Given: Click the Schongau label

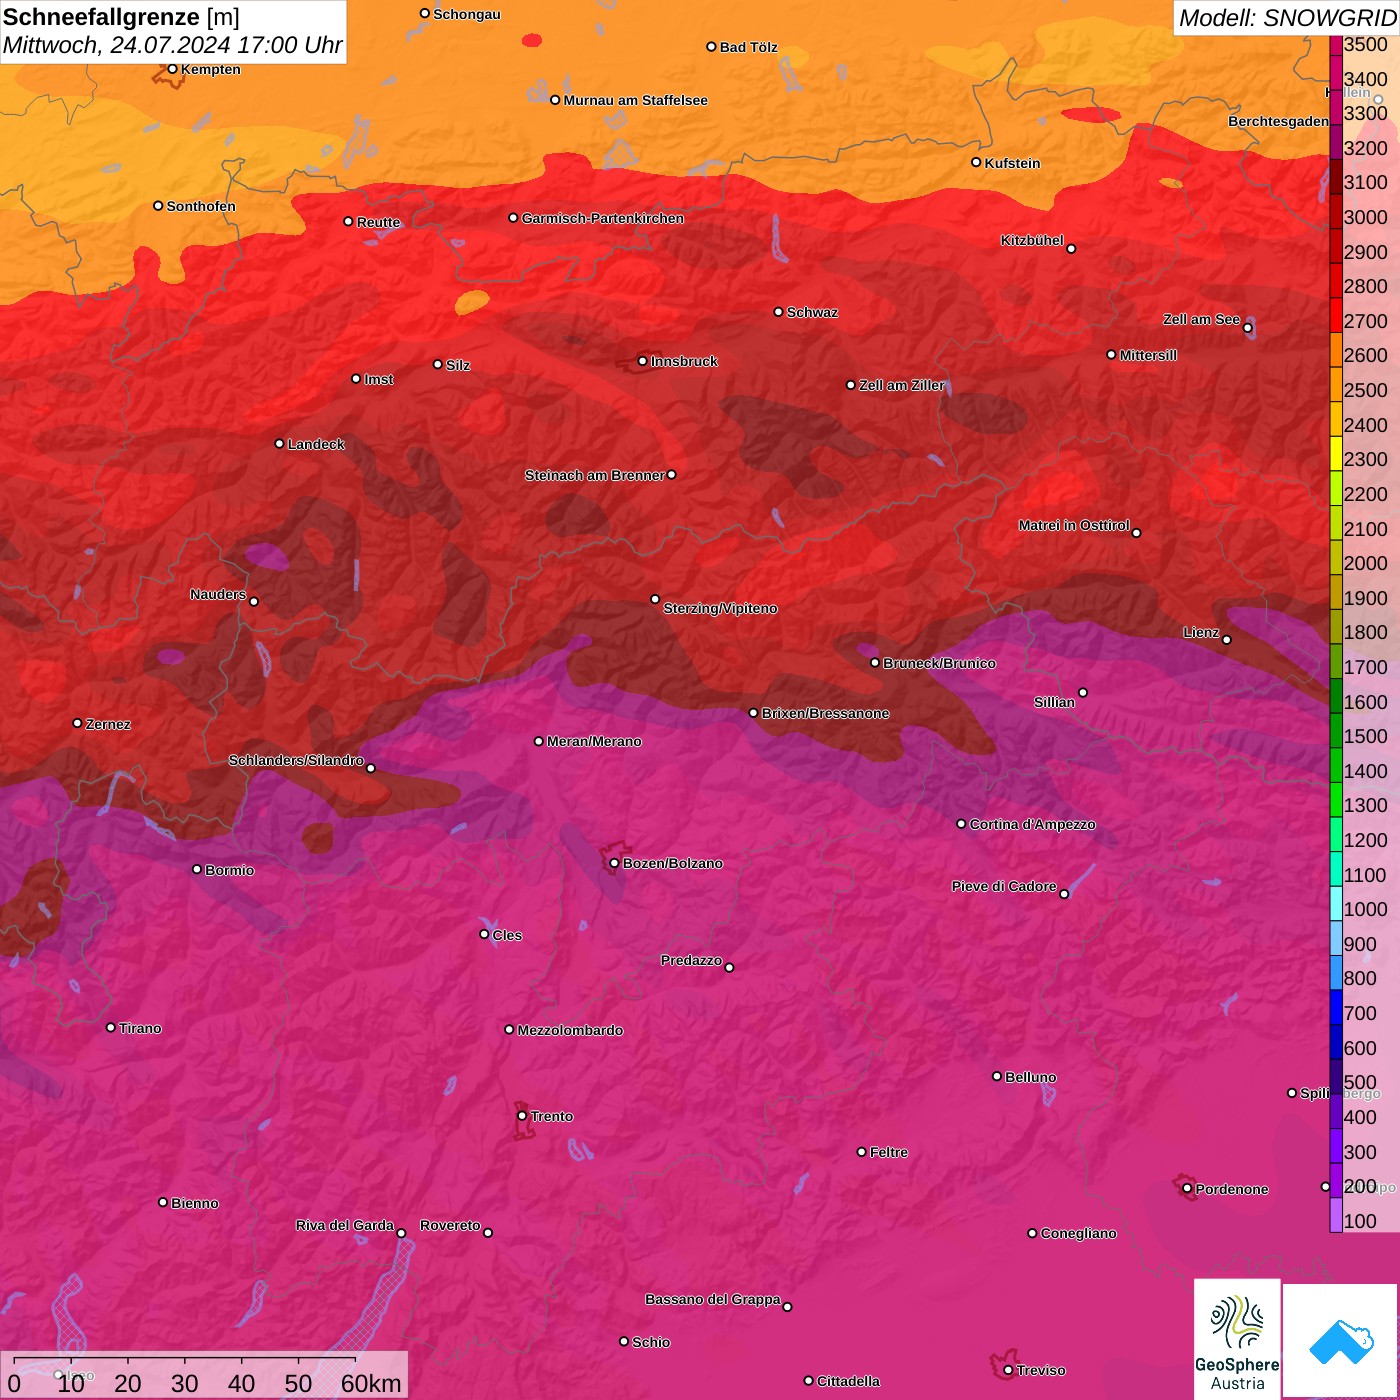Looking at the screenshot, I should (x=466, y=14).
